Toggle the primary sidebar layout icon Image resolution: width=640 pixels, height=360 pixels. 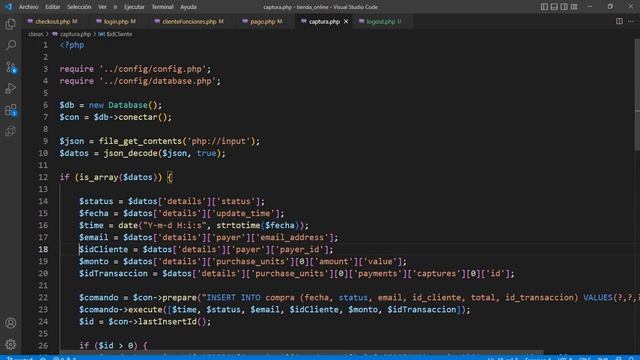click(544, 7)
